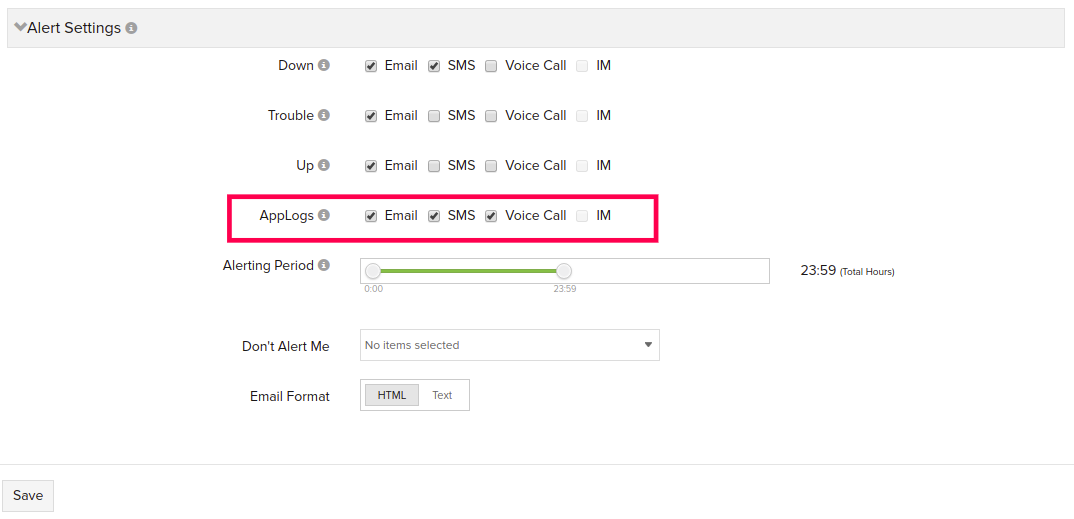Click the Don't Alert Me dropdown arrow

pos(648,345)
